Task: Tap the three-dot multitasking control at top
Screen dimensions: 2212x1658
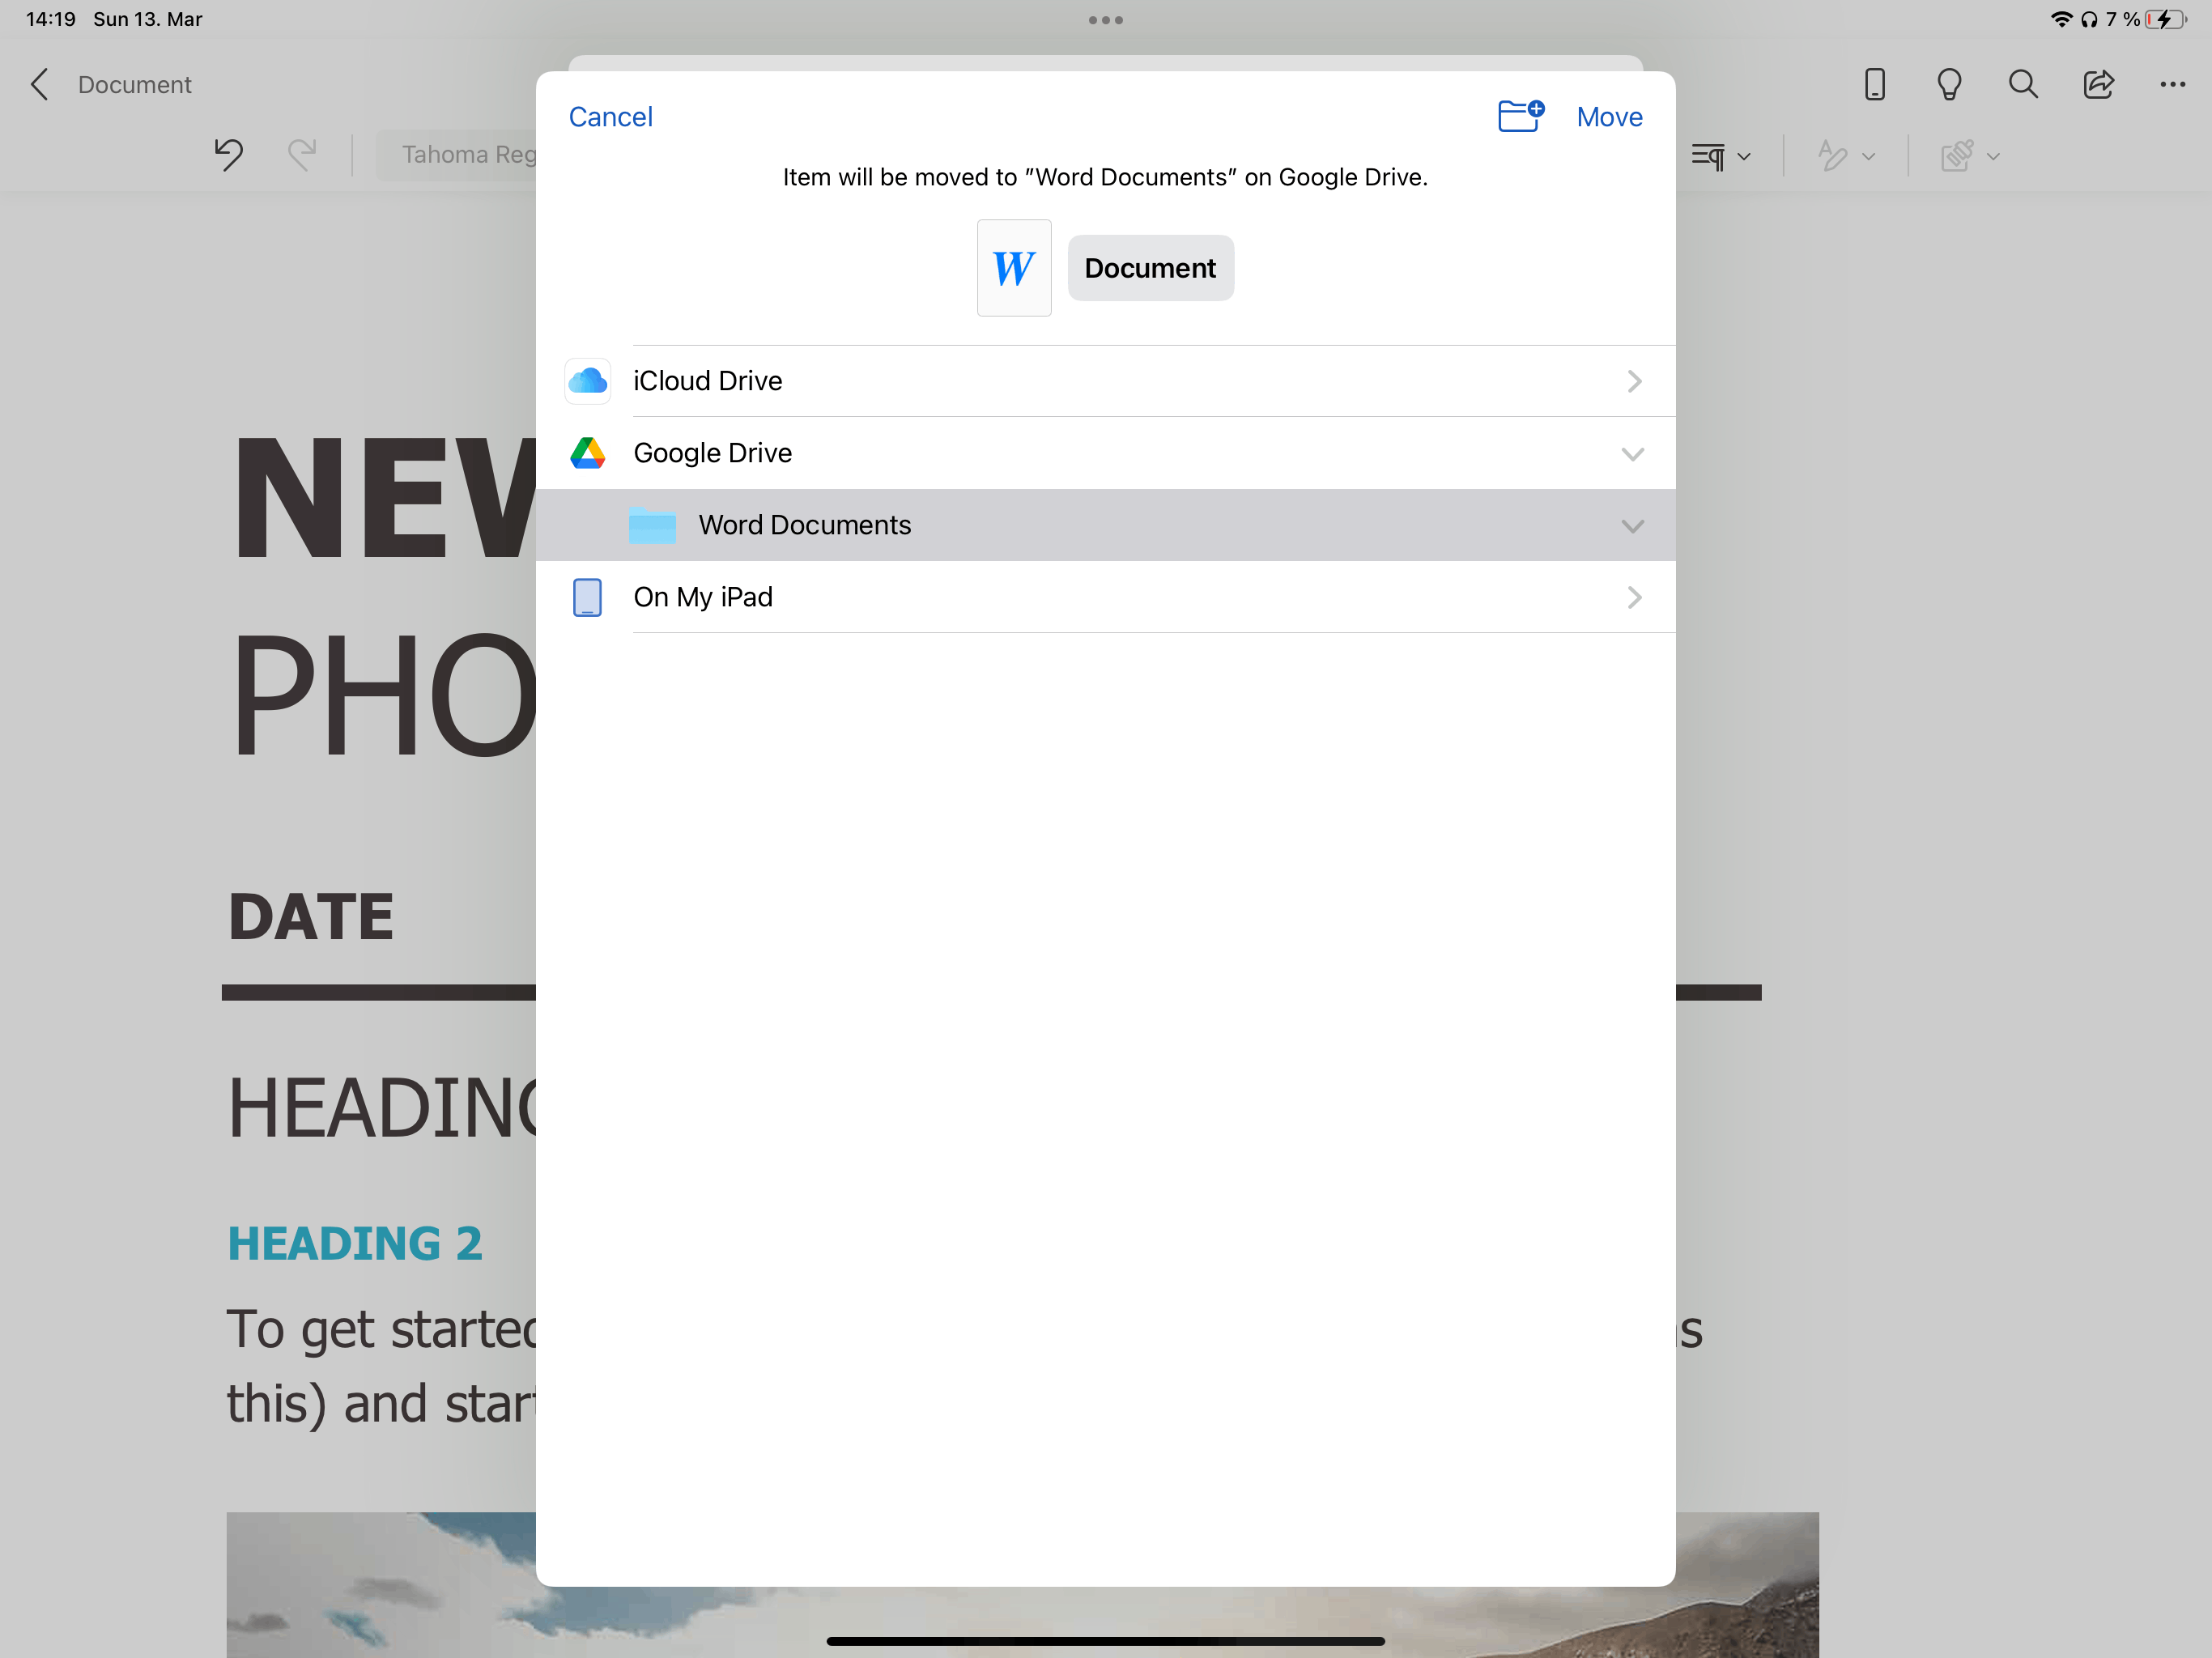Action: tap(1105, 20)
